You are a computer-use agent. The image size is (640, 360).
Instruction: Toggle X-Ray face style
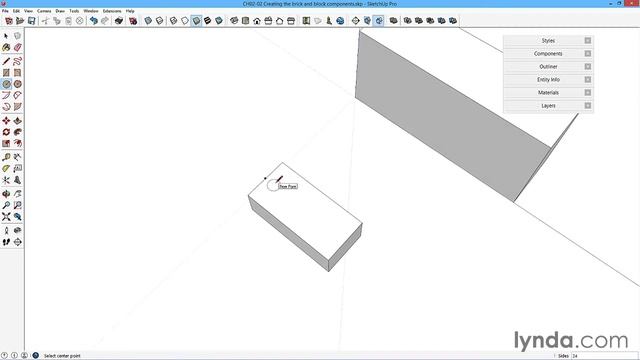click(x=148, y=21)
